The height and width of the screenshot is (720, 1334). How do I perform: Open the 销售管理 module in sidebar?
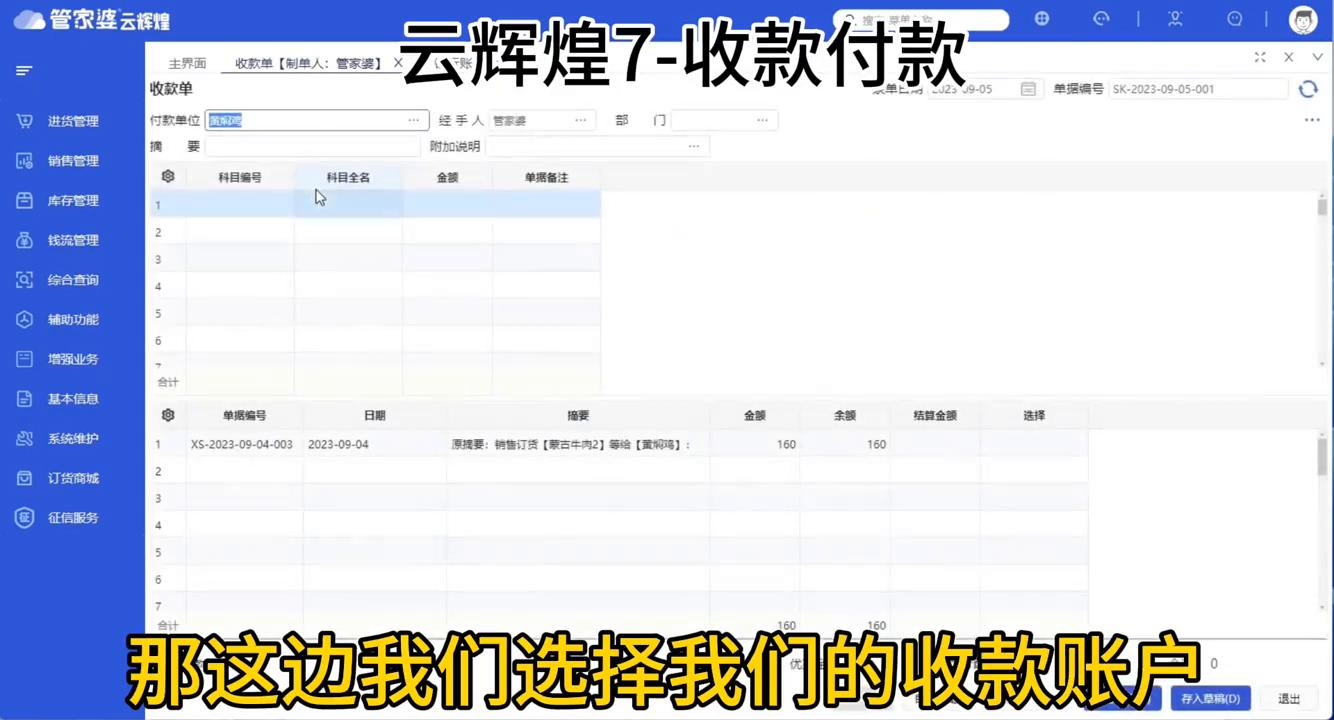click(x=71, y=160)
